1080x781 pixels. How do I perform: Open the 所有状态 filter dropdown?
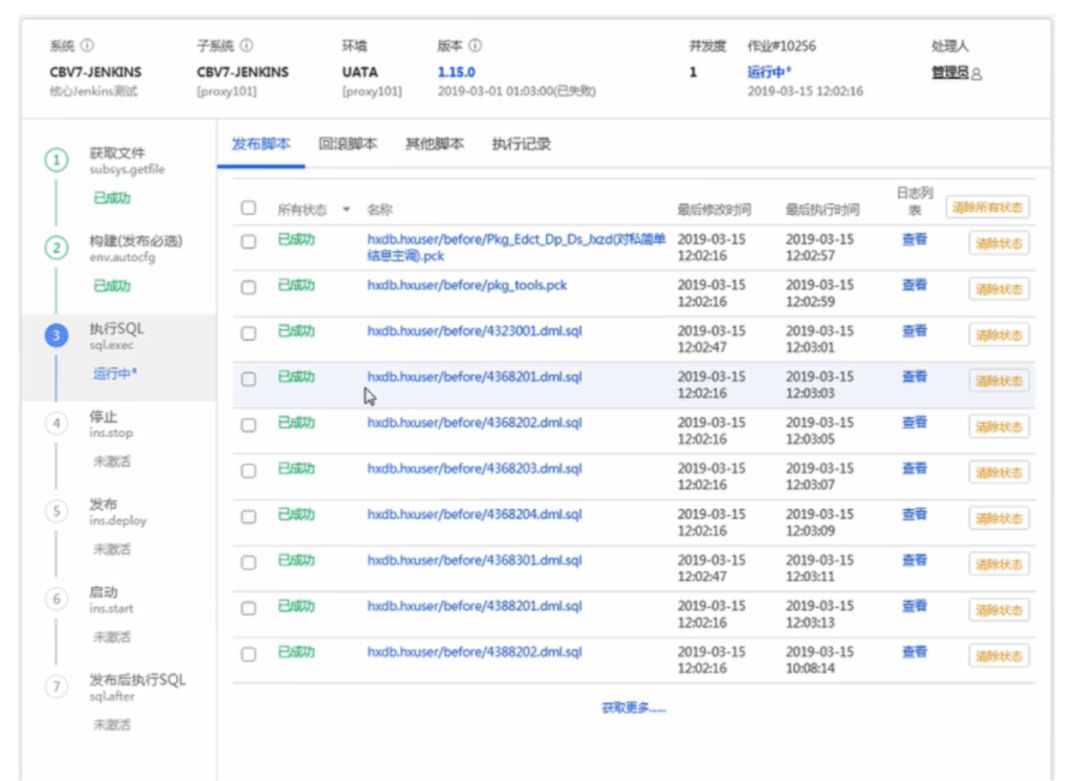point(346,210)
